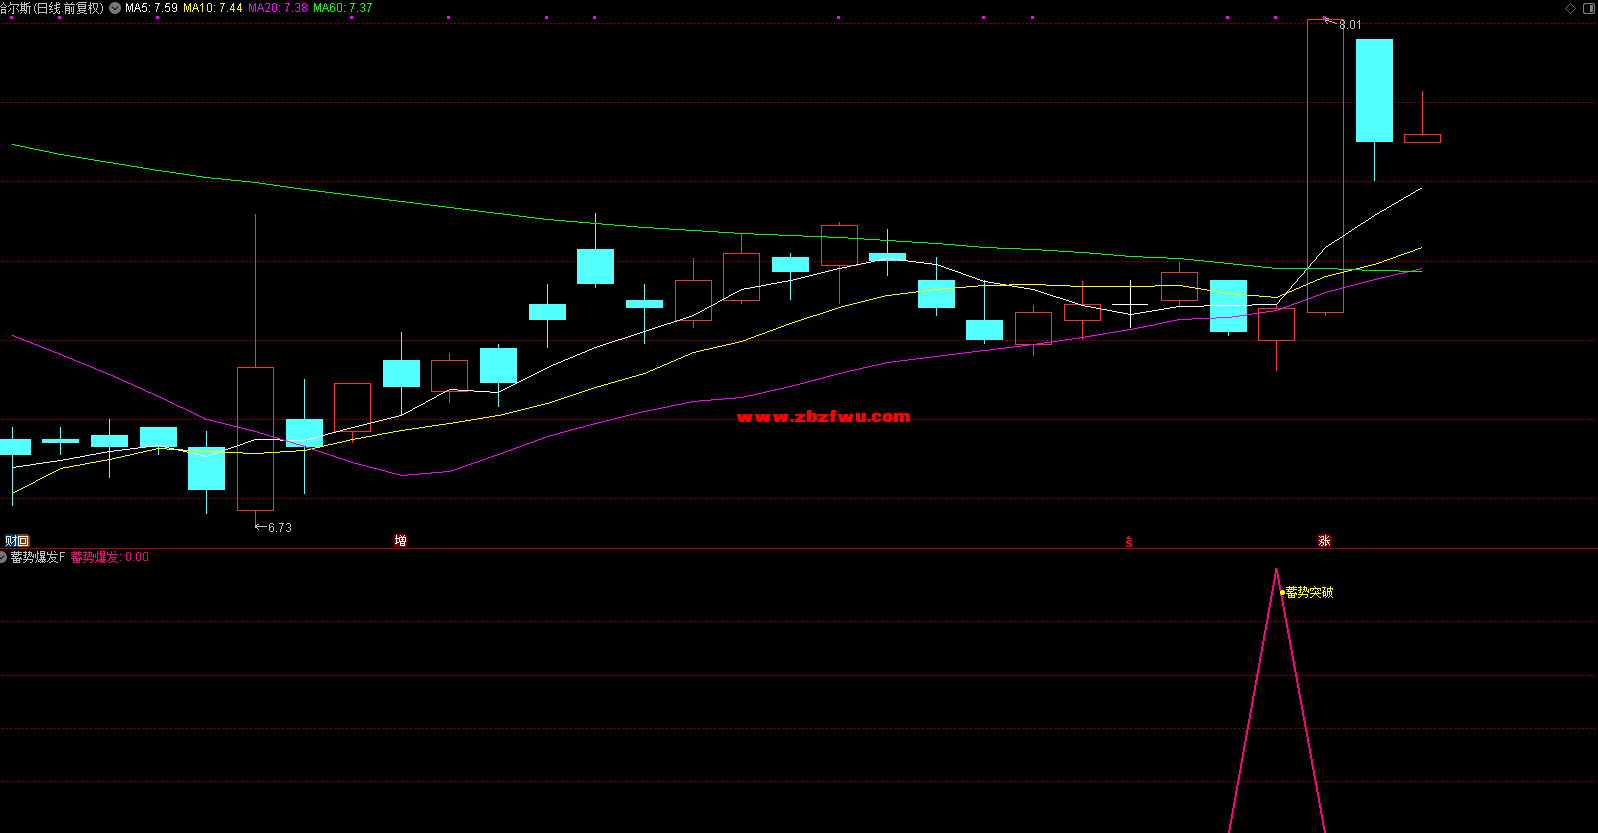
Task: Click the 蓄势爆发: 0.00 indicator value
Action: (x=110, y=557)
